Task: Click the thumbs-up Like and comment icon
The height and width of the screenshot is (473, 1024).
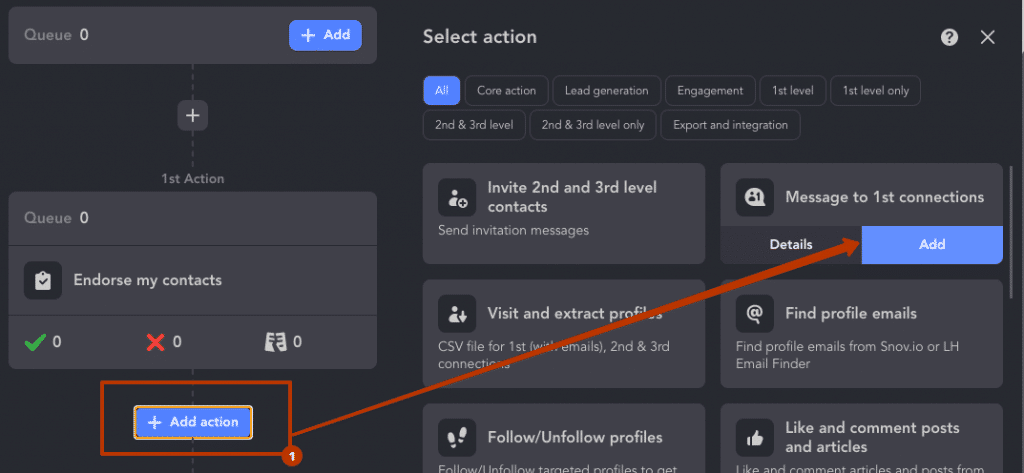Action: (x=755, y=438)
